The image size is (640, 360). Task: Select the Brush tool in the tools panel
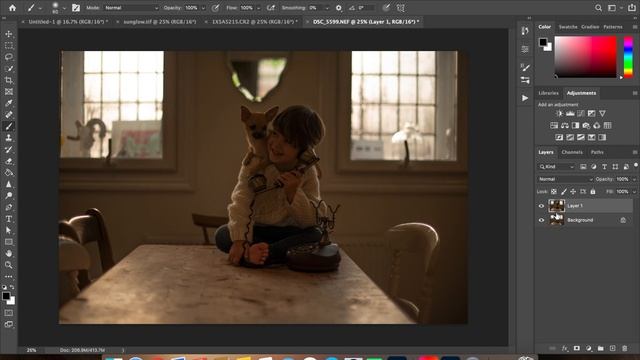(9, 126)
